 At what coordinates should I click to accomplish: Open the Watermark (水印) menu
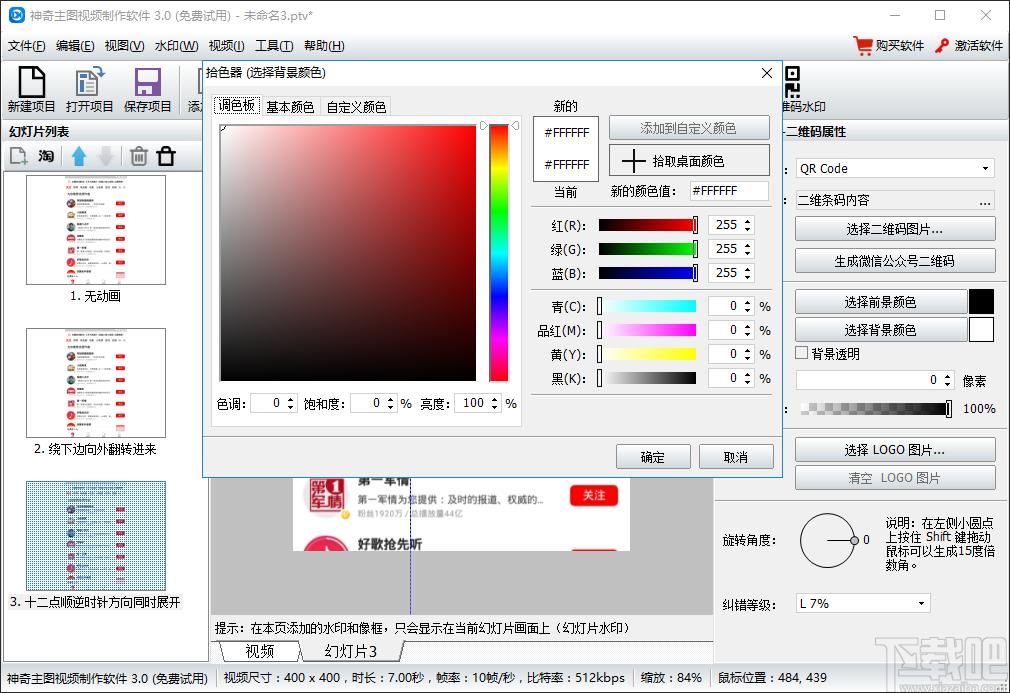click(x=176, y=46)
